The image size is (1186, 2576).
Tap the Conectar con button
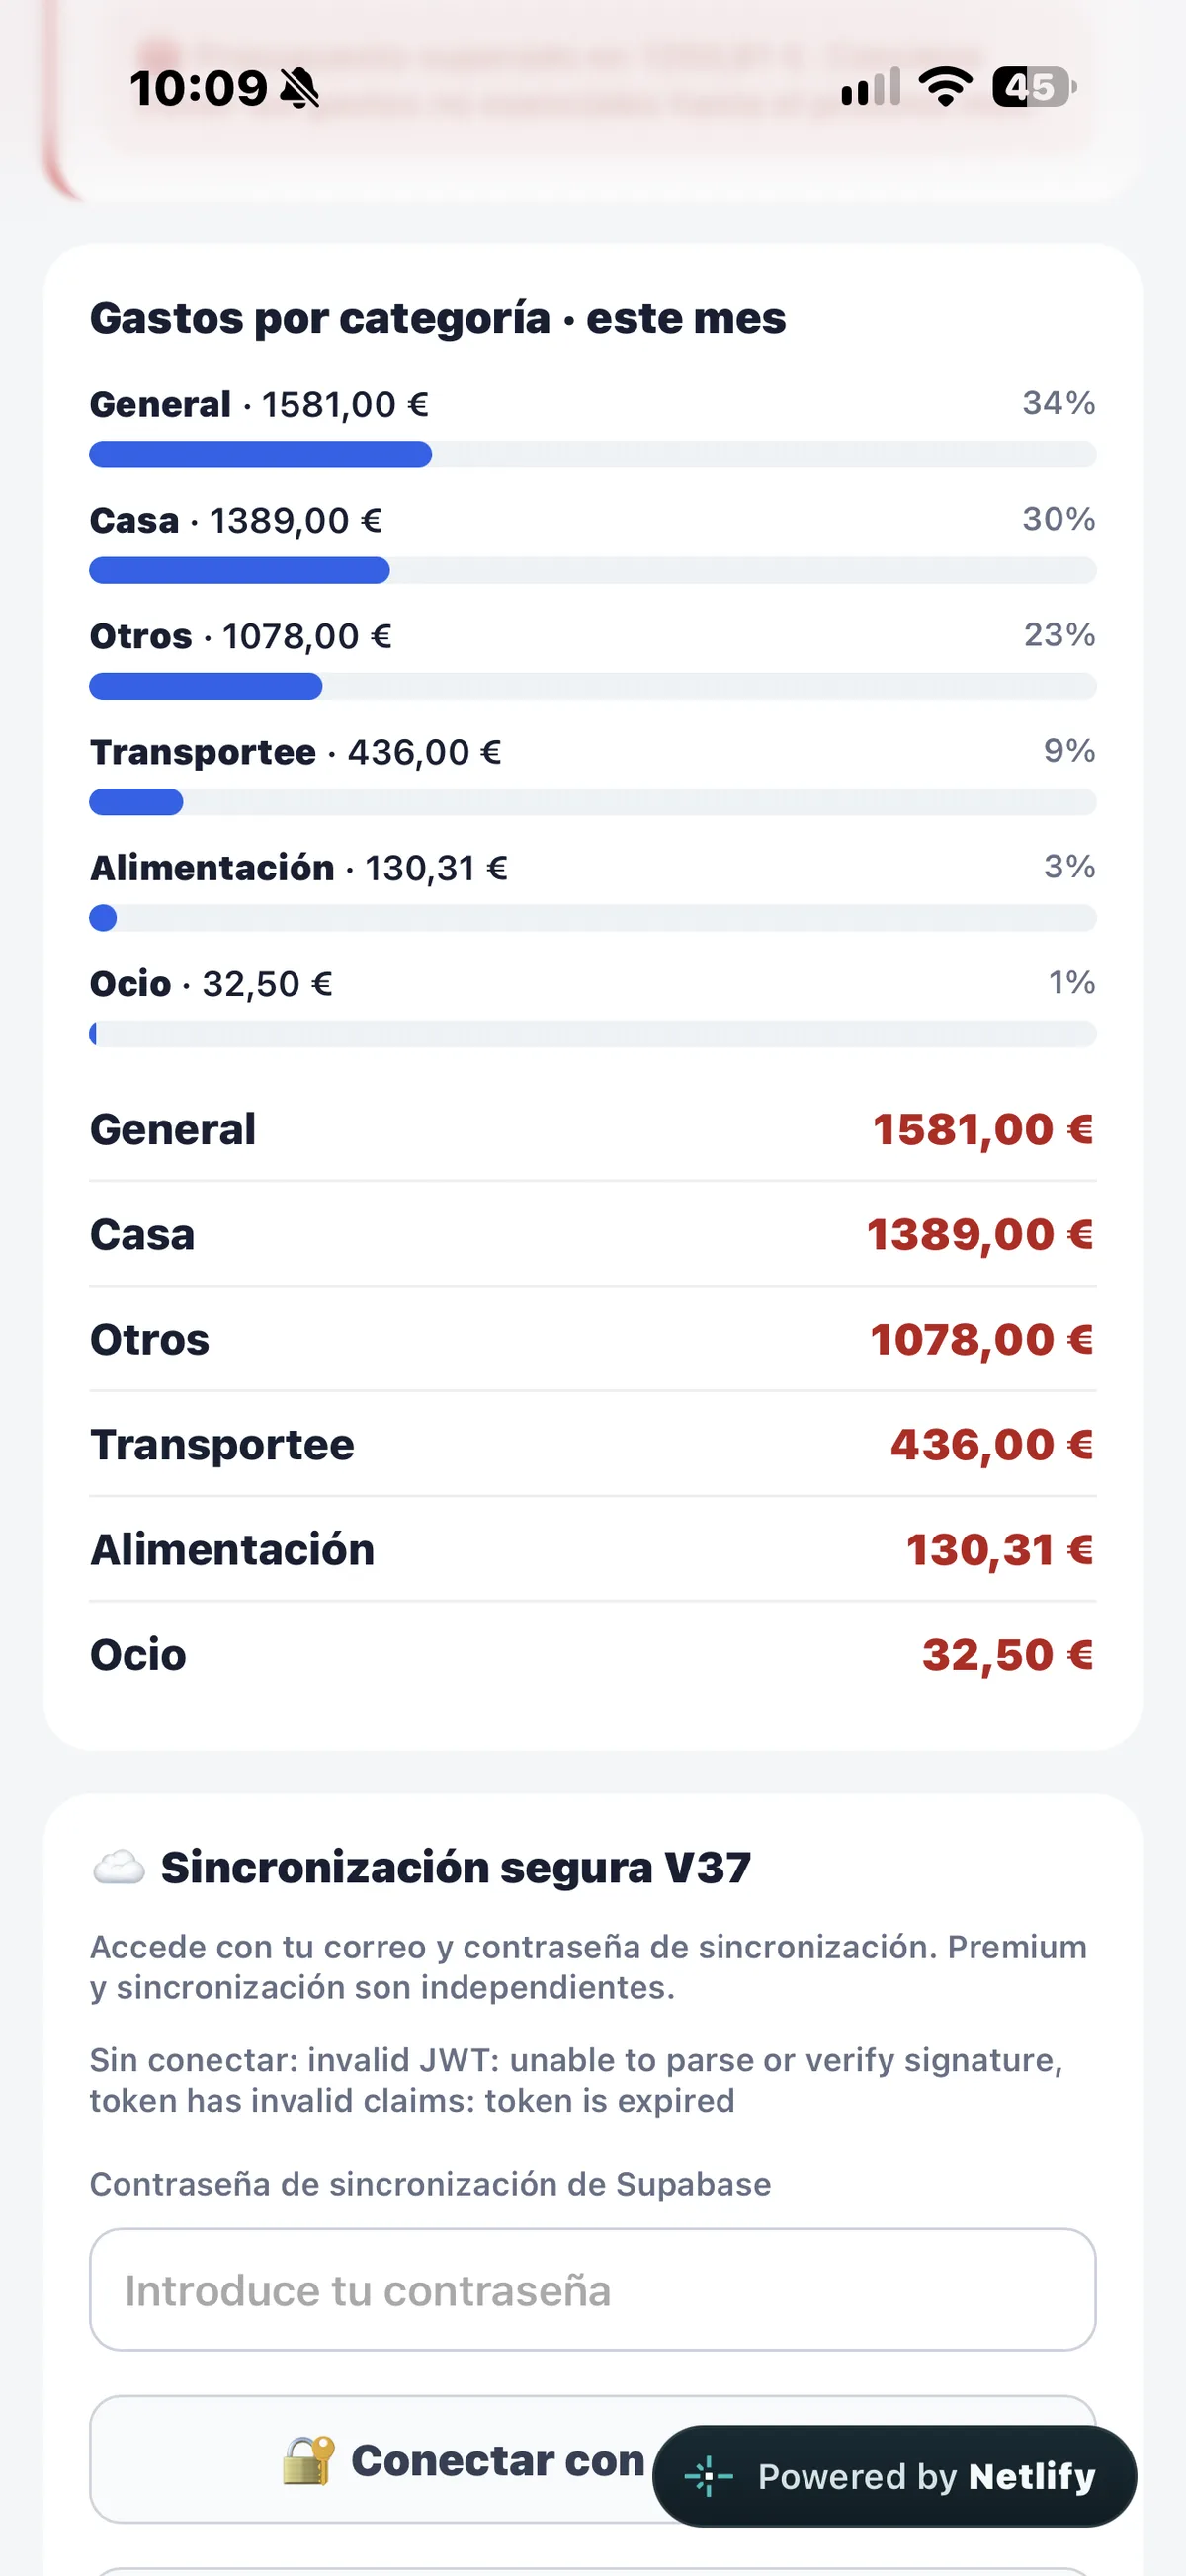[x=593, y=2459]
